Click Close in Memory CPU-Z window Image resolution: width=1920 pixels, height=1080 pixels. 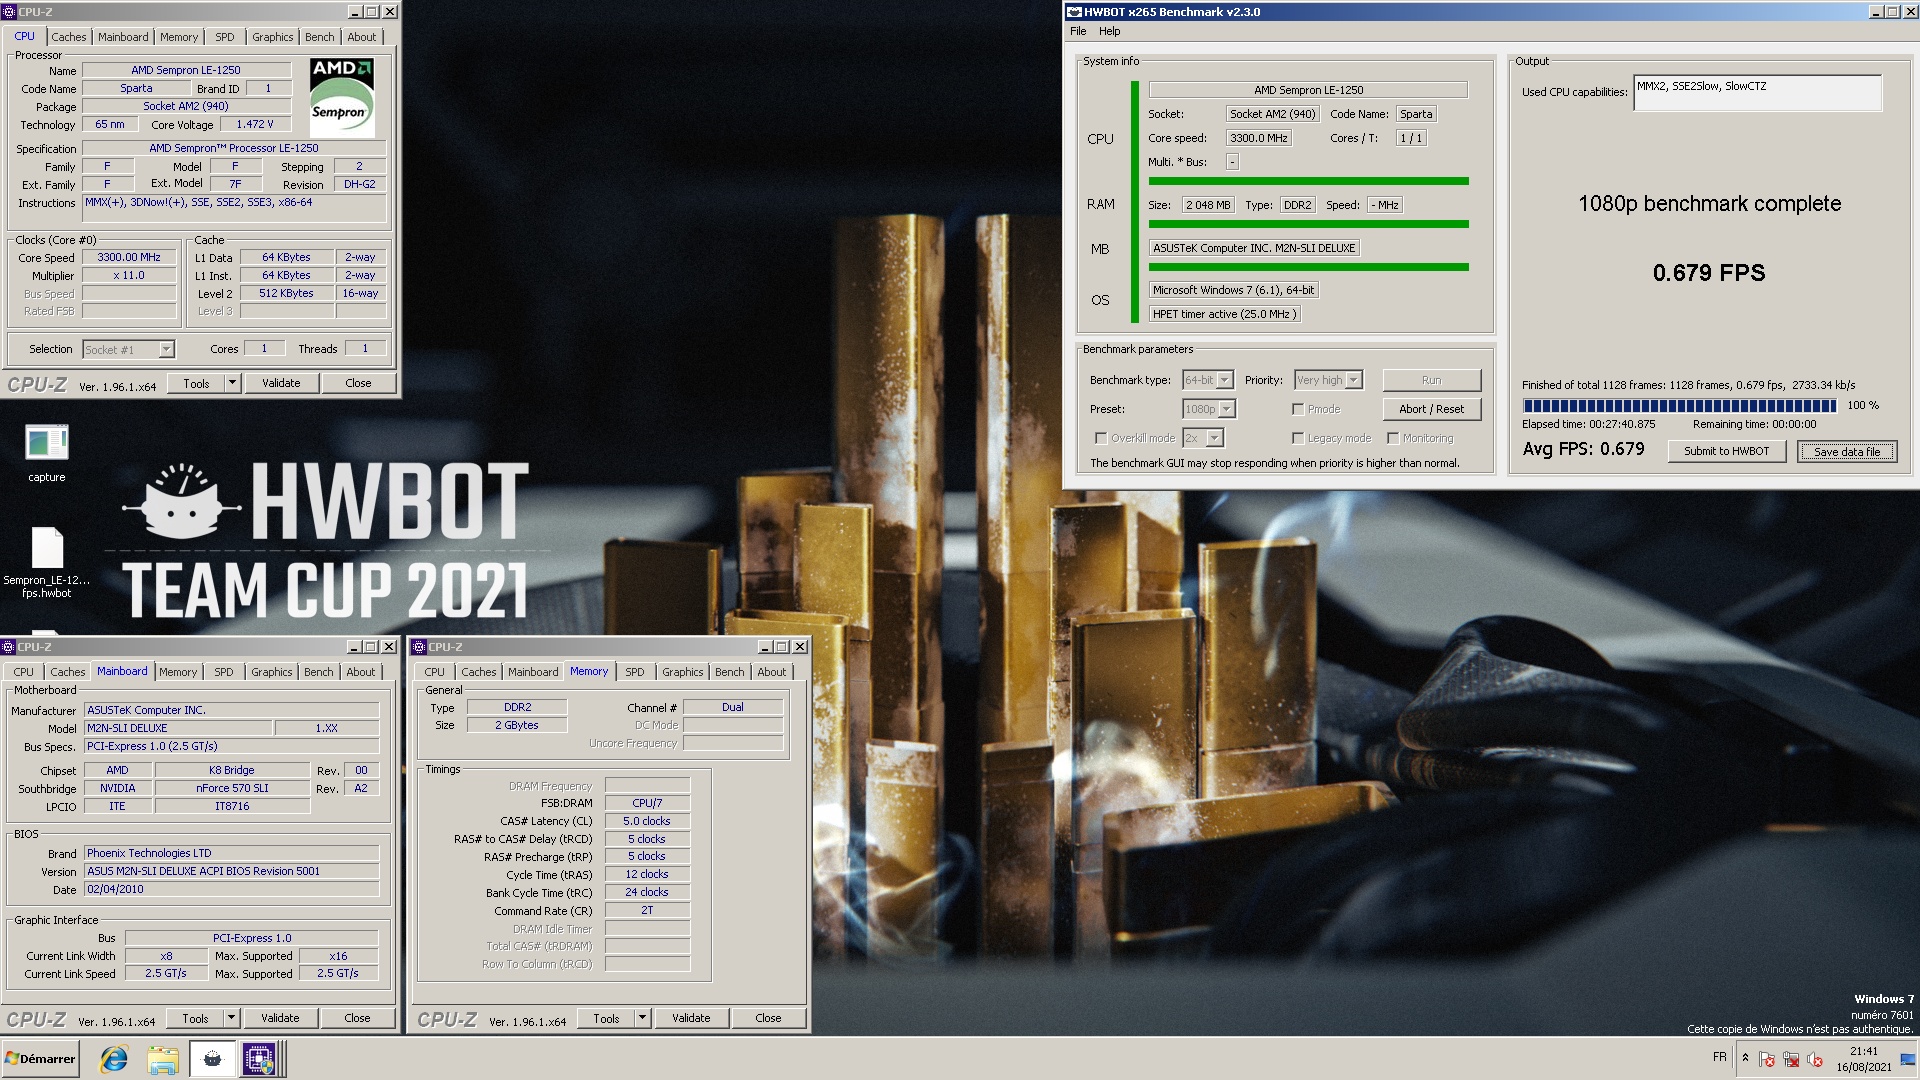point(768,1018)
